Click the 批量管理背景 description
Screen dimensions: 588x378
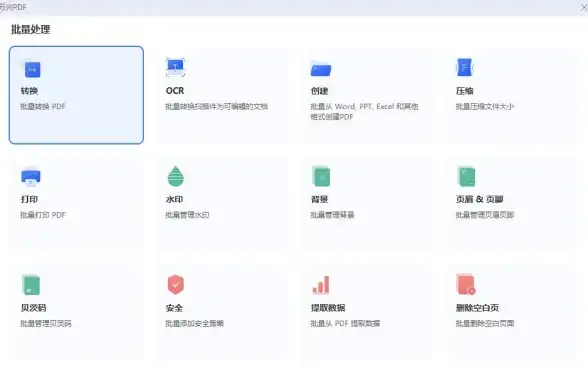pyautogui.click(x=332, y=215)
